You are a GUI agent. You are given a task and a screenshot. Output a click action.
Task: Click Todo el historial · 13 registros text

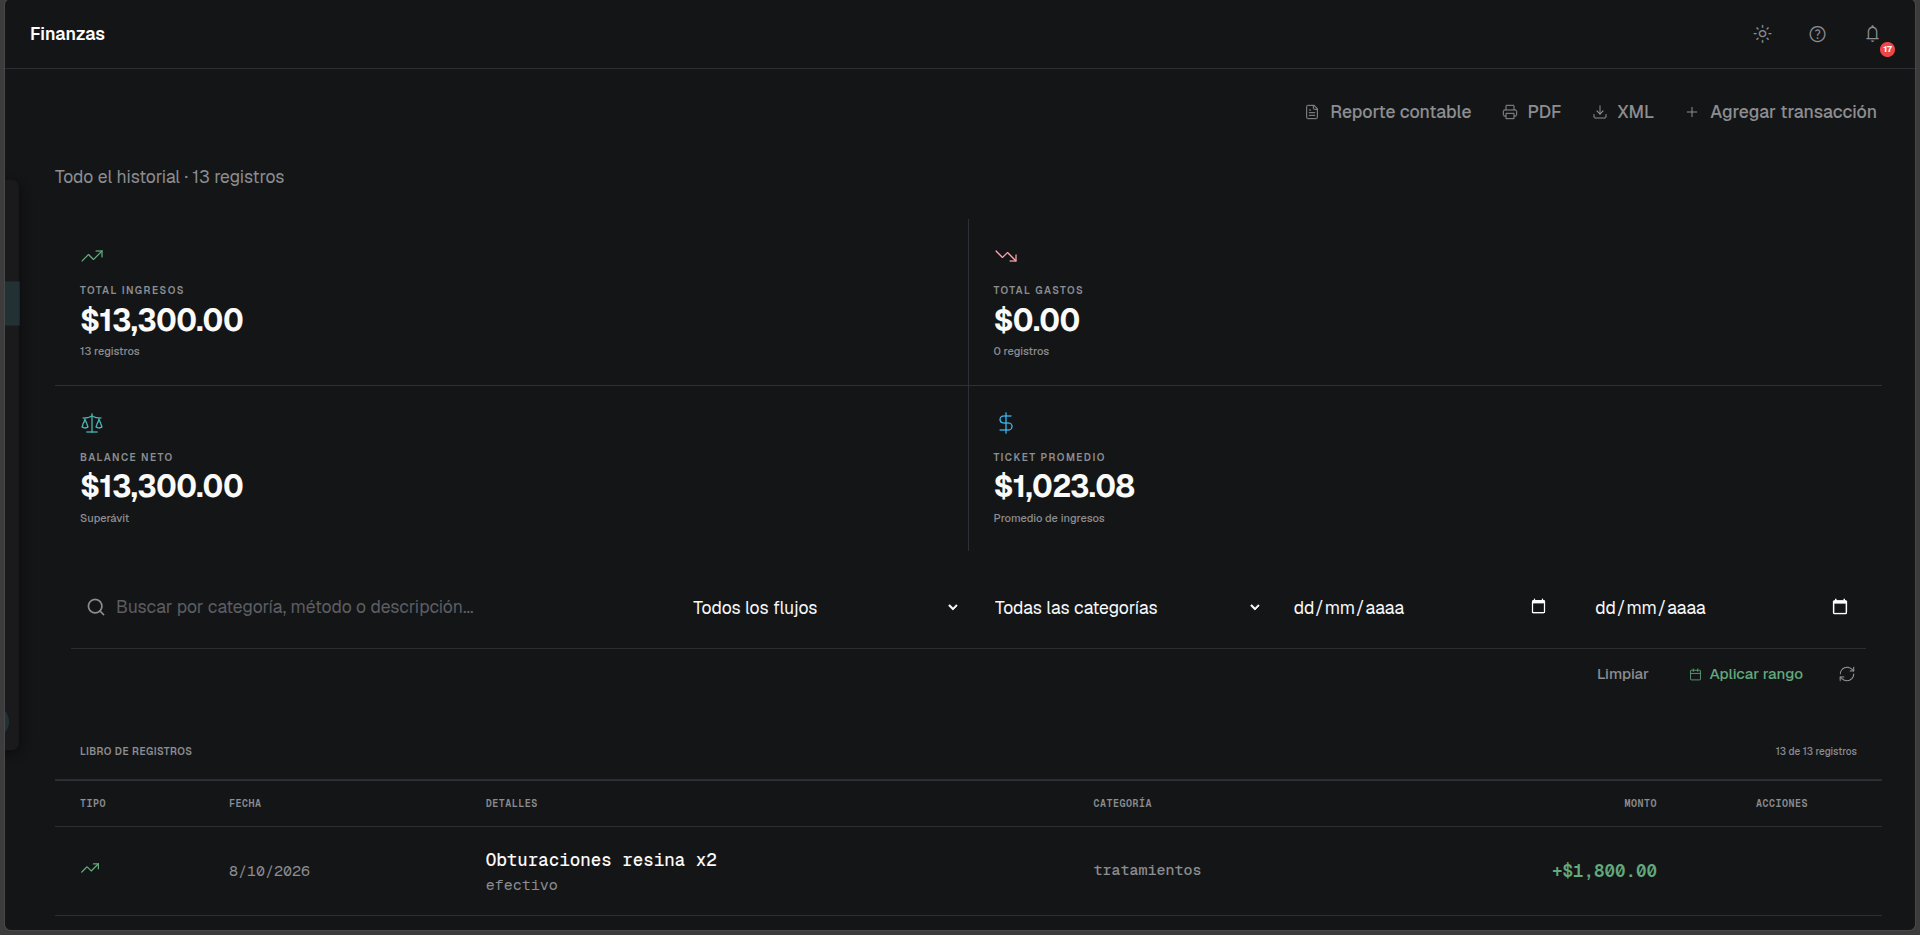pos(169,177)
